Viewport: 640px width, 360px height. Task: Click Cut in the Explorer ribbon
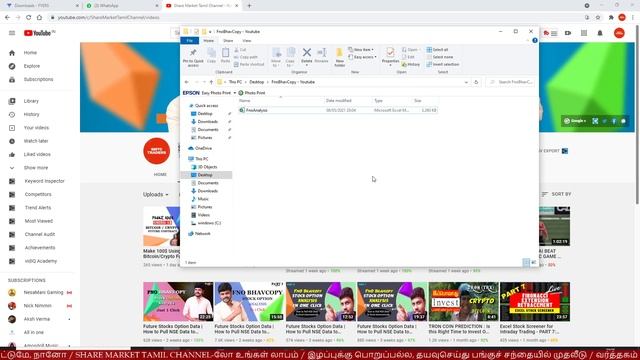(240, 50)
